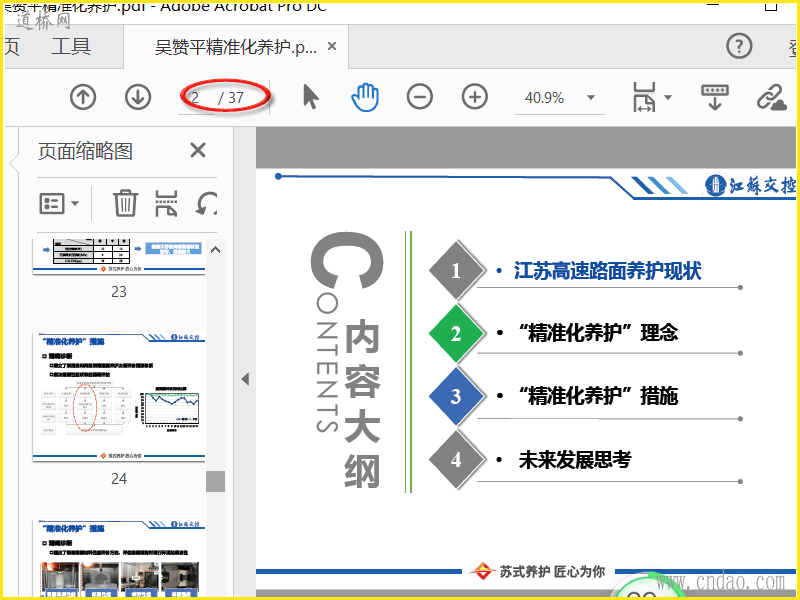
Task: Click 苏式养护 匠心为你 footer text
Action: (x=552, y=571)
